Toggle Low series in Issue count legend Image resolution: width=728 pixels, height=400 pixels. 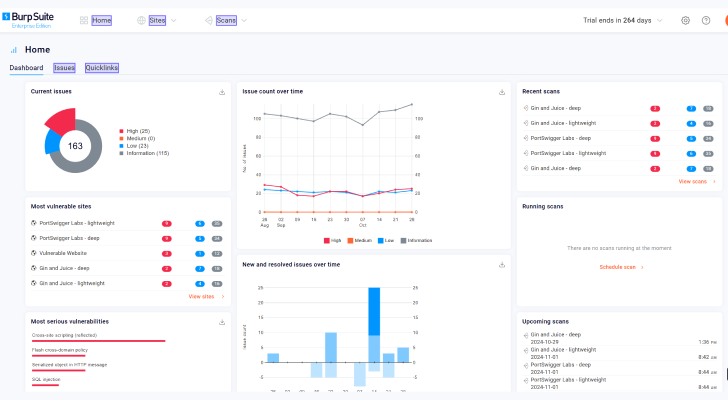(386, 240)
